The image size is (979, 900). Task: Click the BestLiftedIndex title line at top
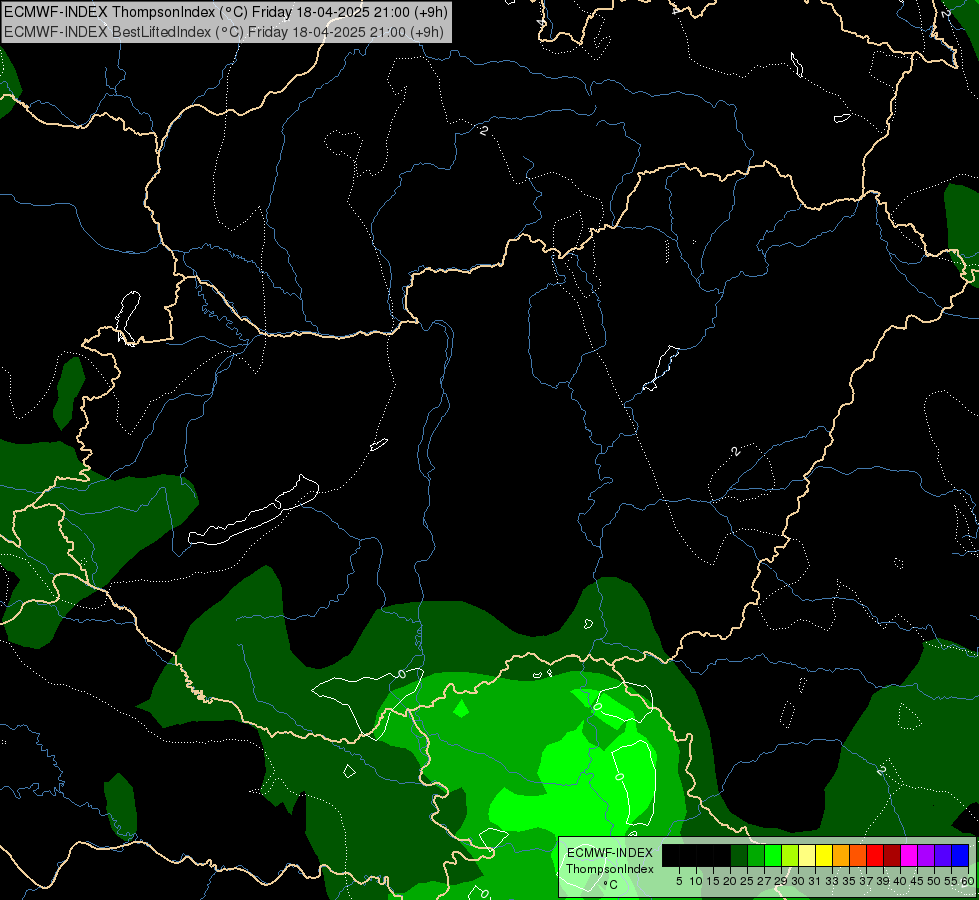click(x=224, y=32)
